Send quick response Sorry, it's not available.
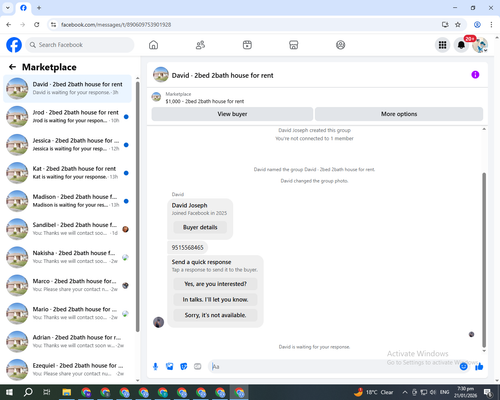The height and width of the screenshot is (400, 500). click(215, 315)
